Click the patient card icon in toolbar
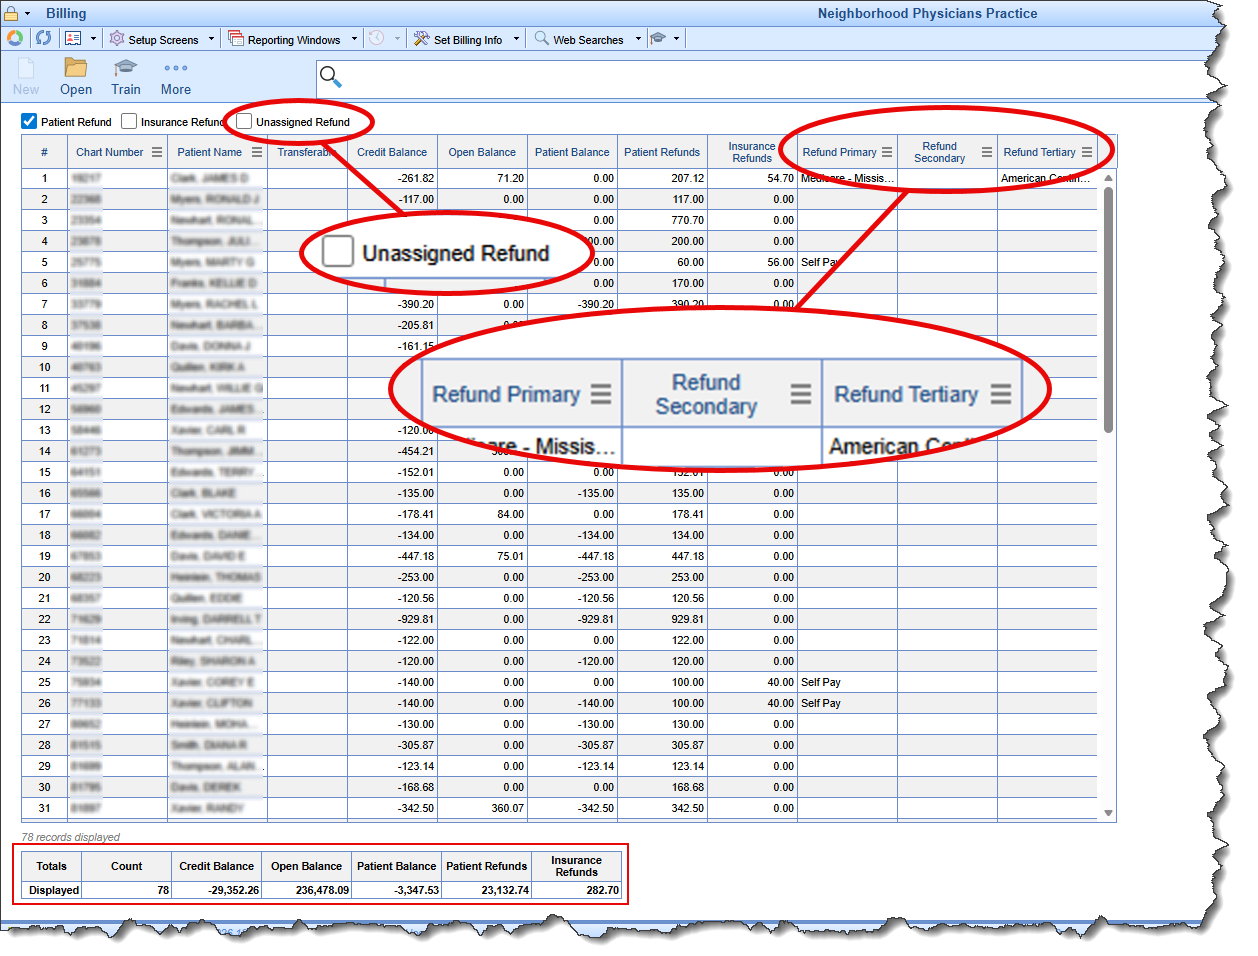The image size is (1258, 956). pos(73,38)
